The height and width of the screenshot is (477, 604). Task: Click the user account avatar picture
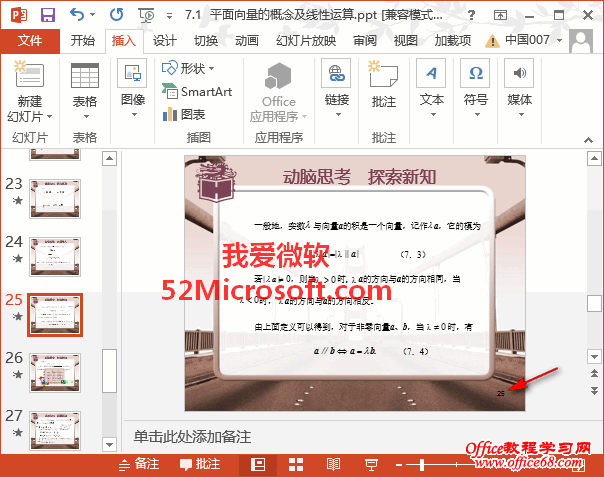click(581, 42)
